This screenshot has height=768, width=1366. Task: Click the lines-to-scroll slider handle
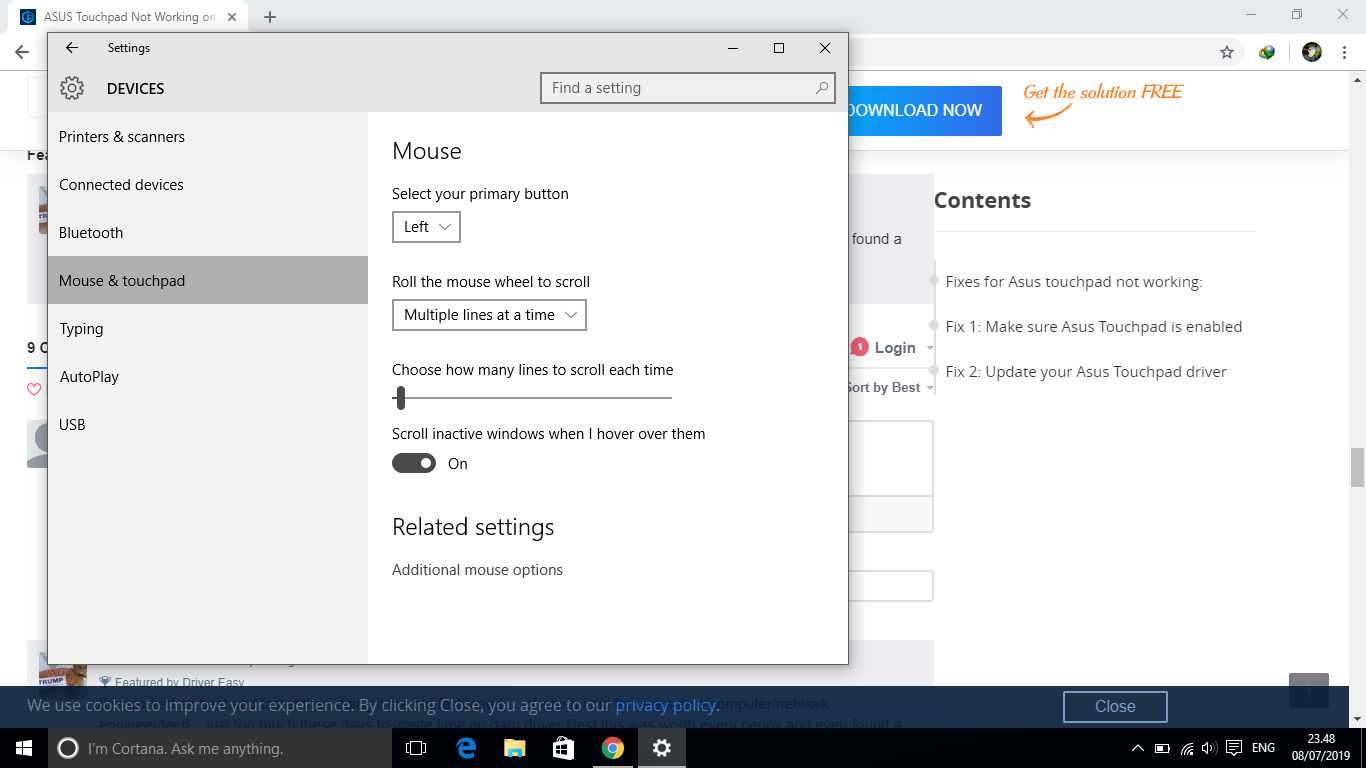pos(400,398)
